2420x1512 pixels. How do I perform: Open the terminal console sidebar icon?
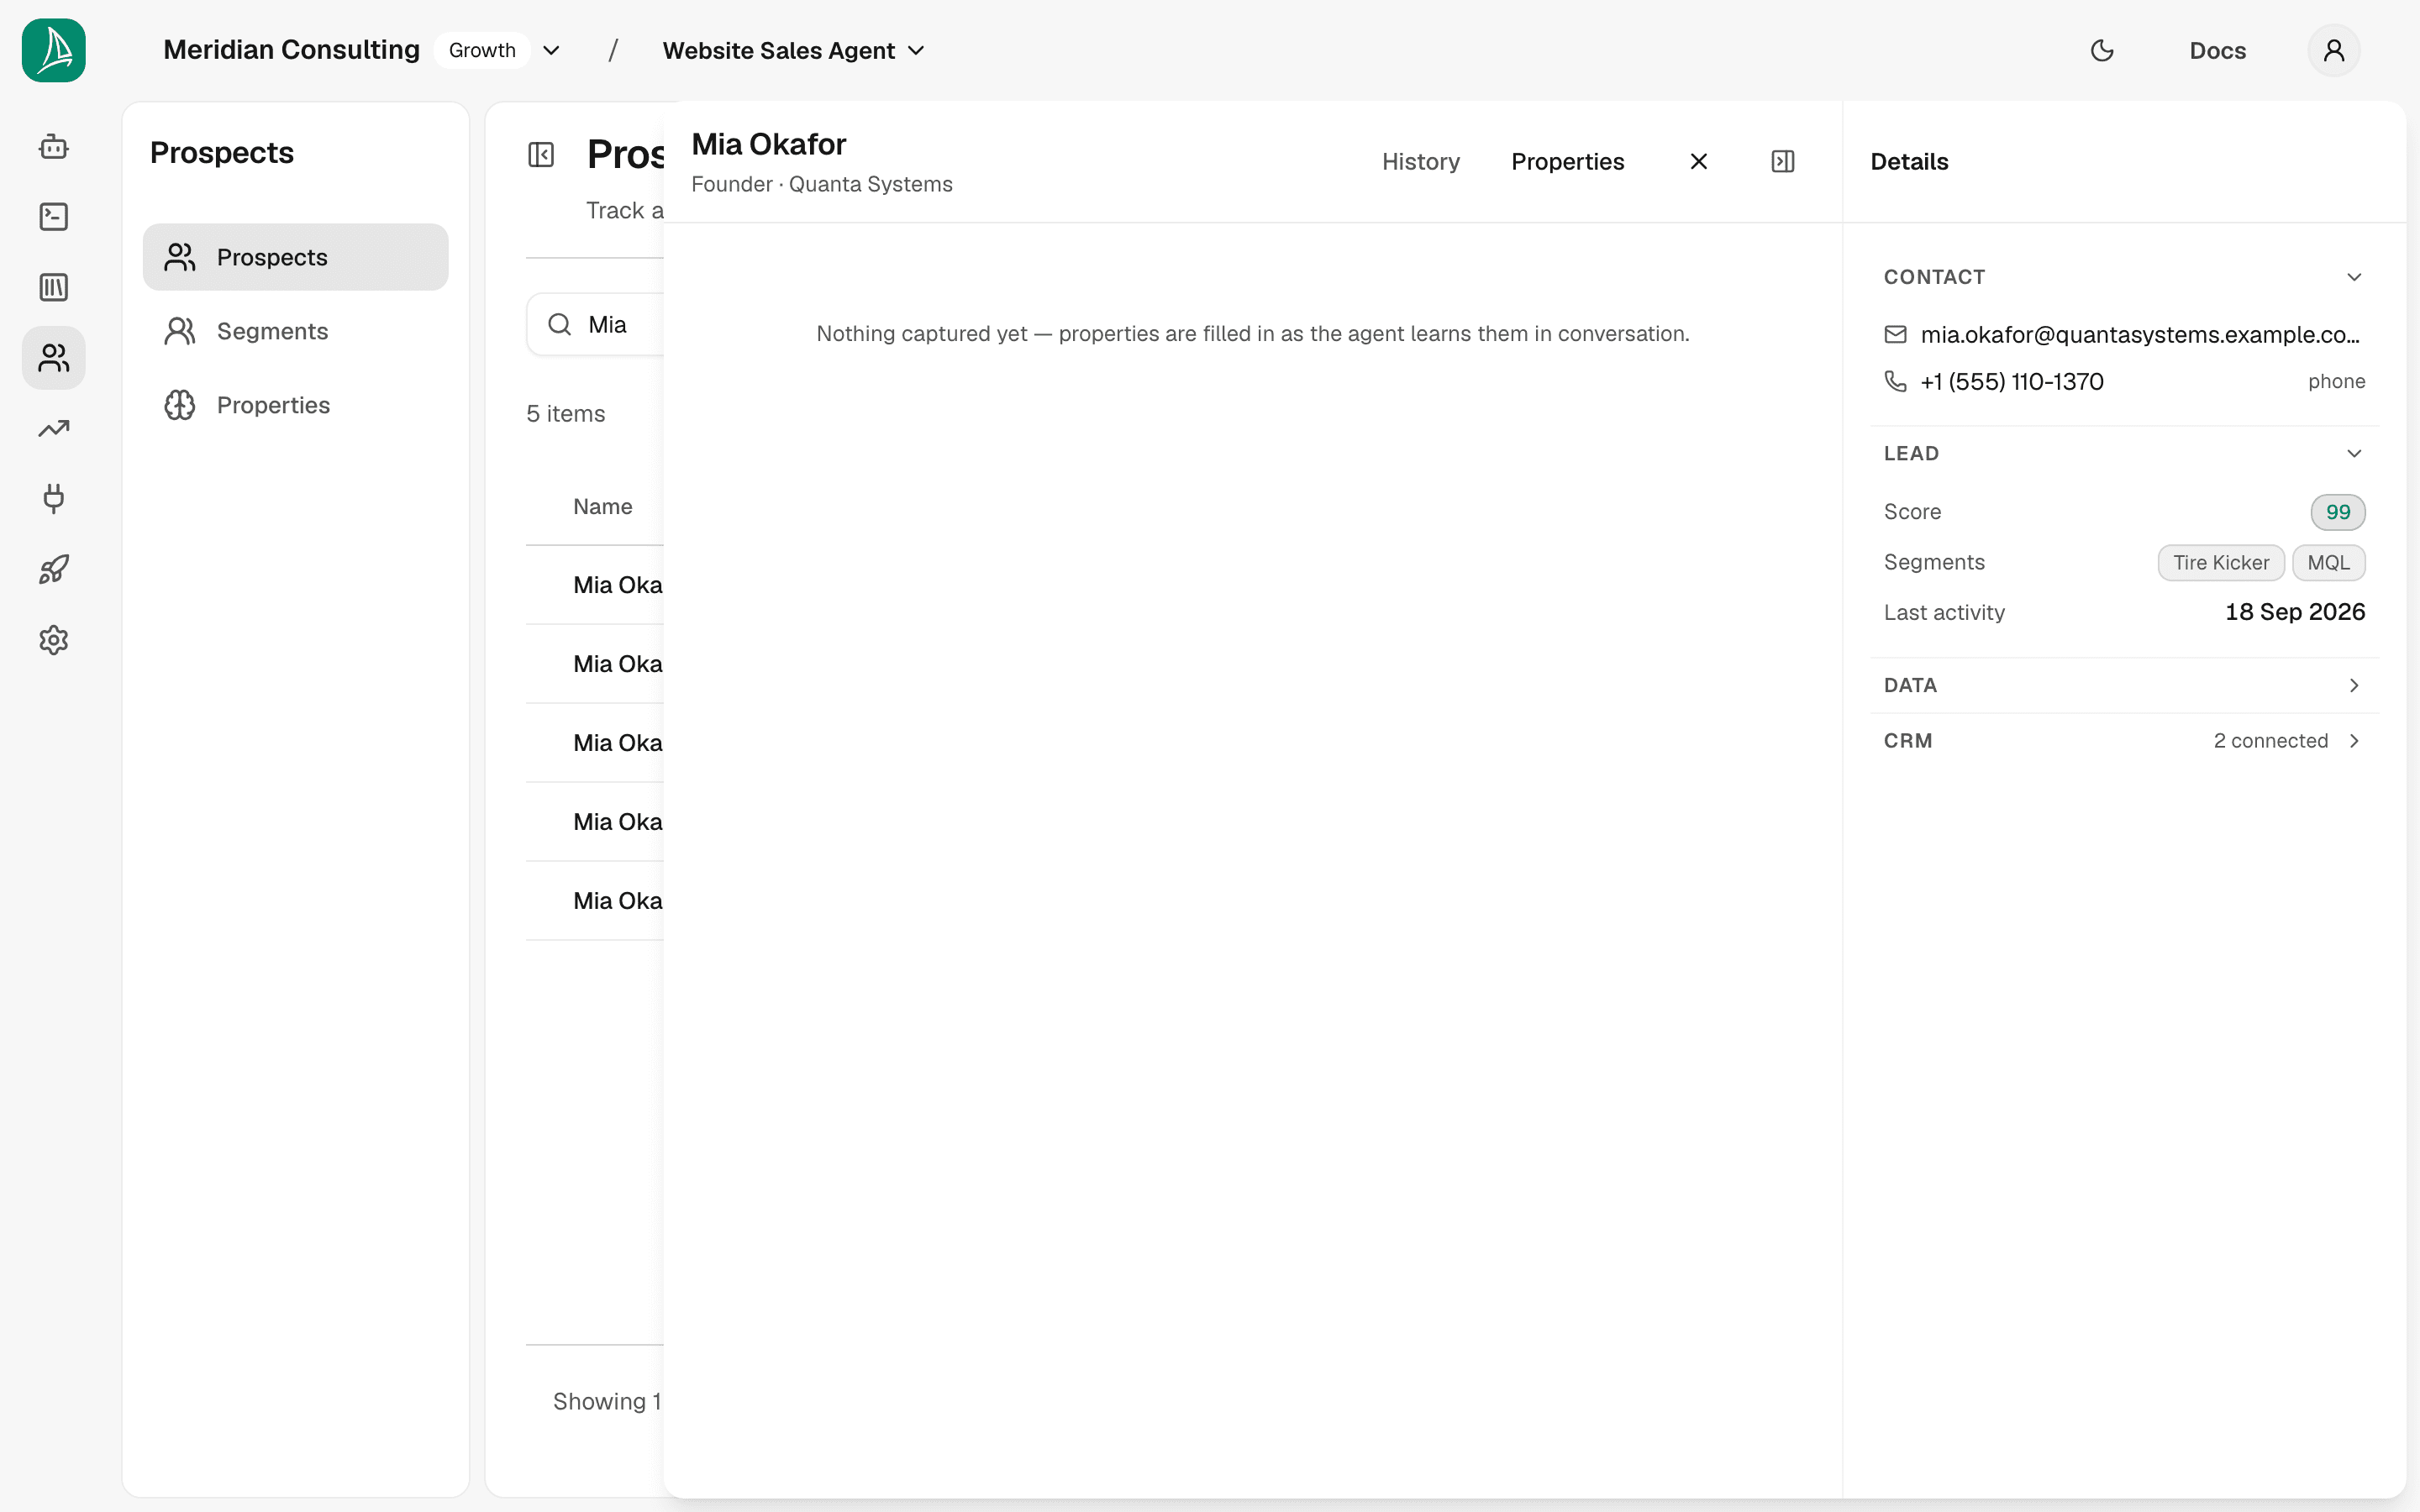pyautogui.click(x=54, y=217)
